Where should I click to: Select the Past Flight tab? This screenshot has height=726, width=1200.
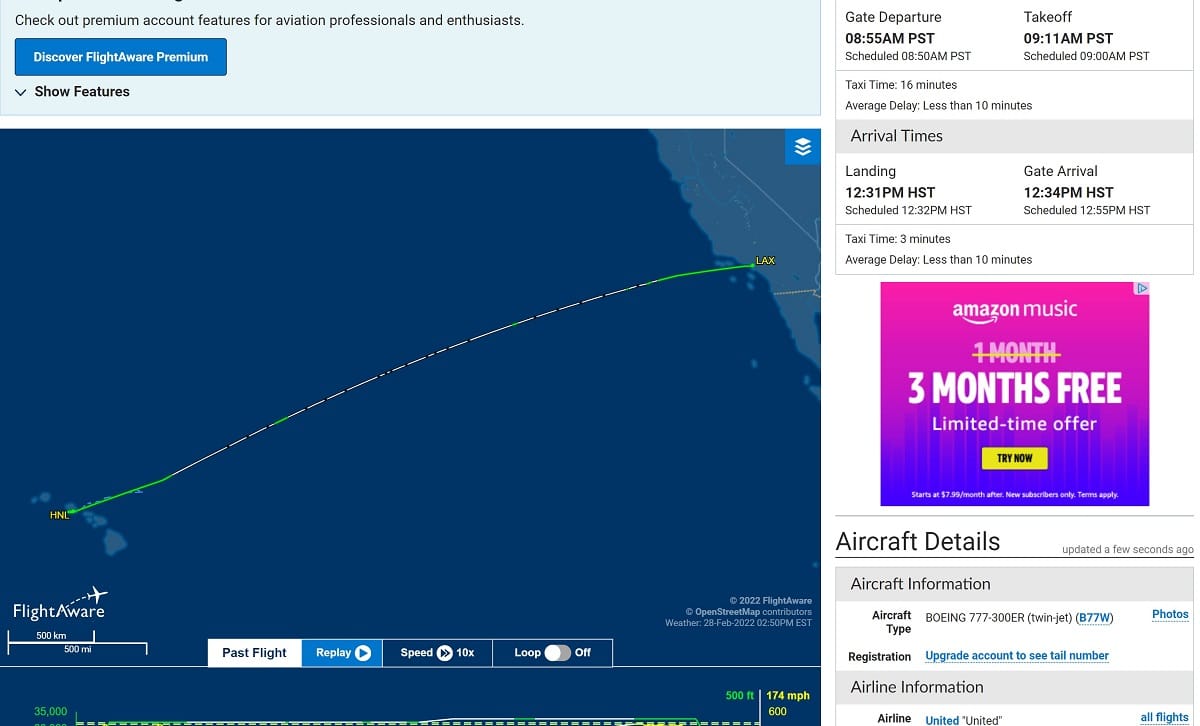pos(254,653)
